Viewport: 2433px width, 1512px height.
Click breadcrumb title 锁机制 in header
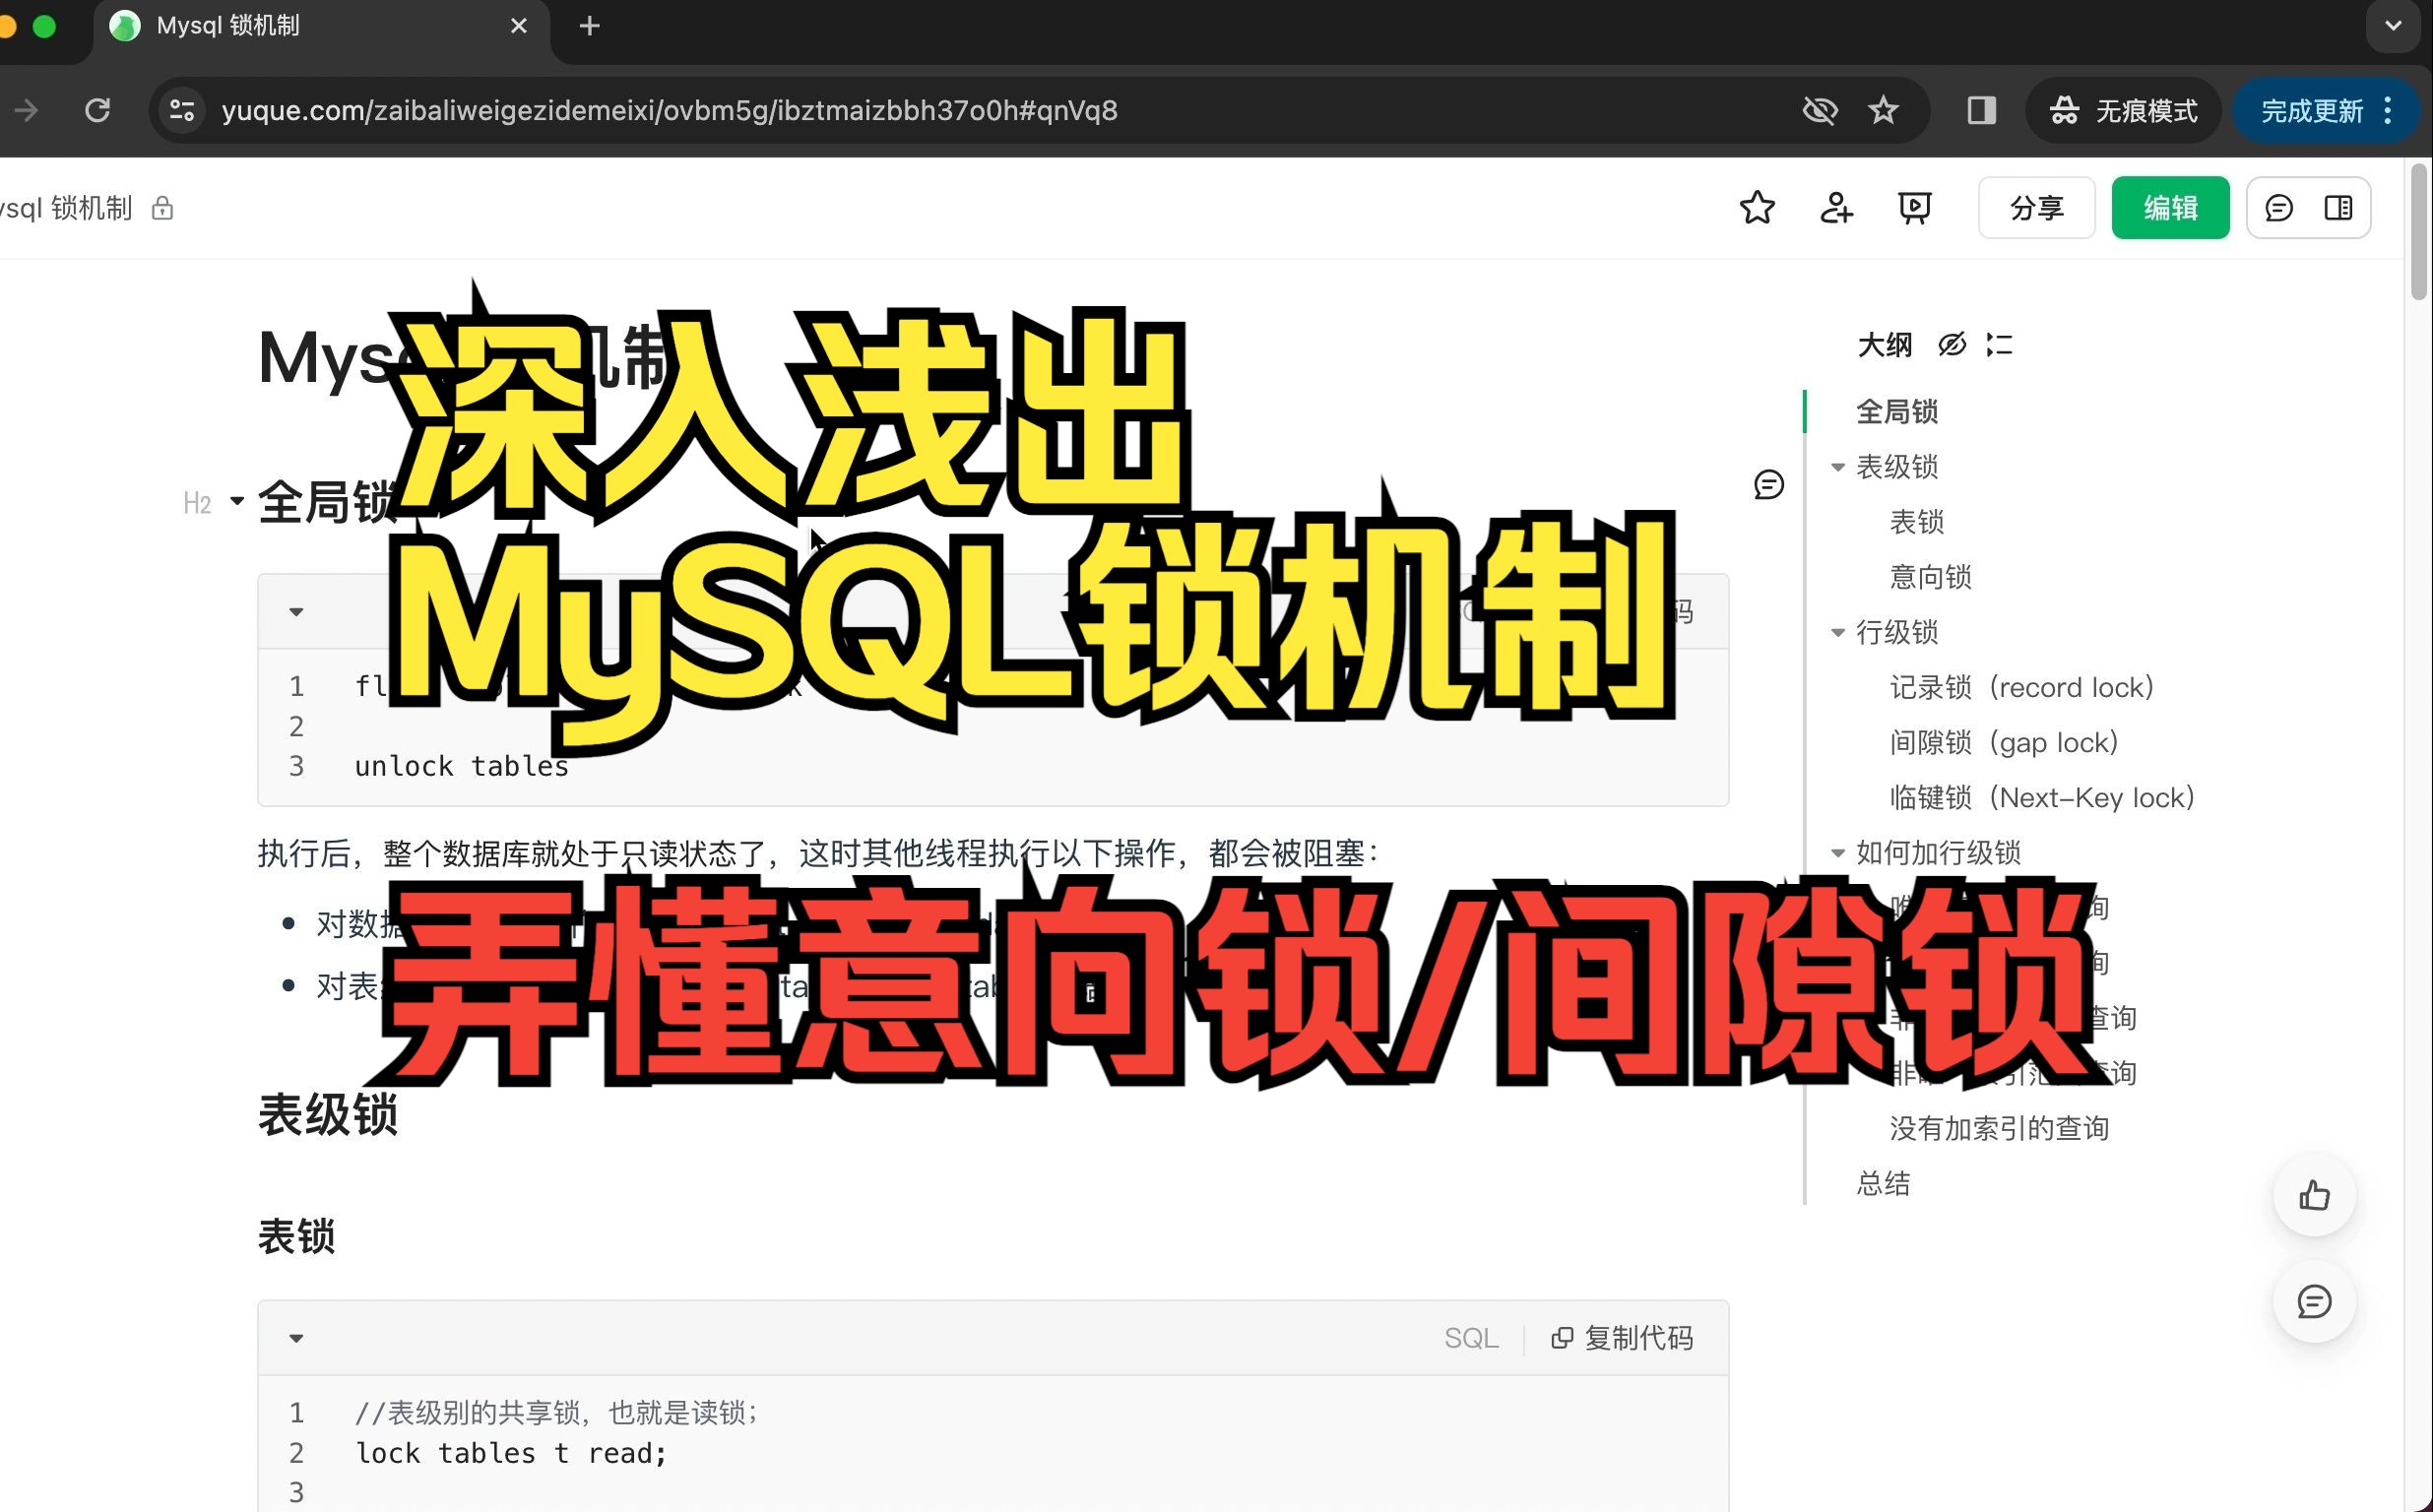[65, 208]
